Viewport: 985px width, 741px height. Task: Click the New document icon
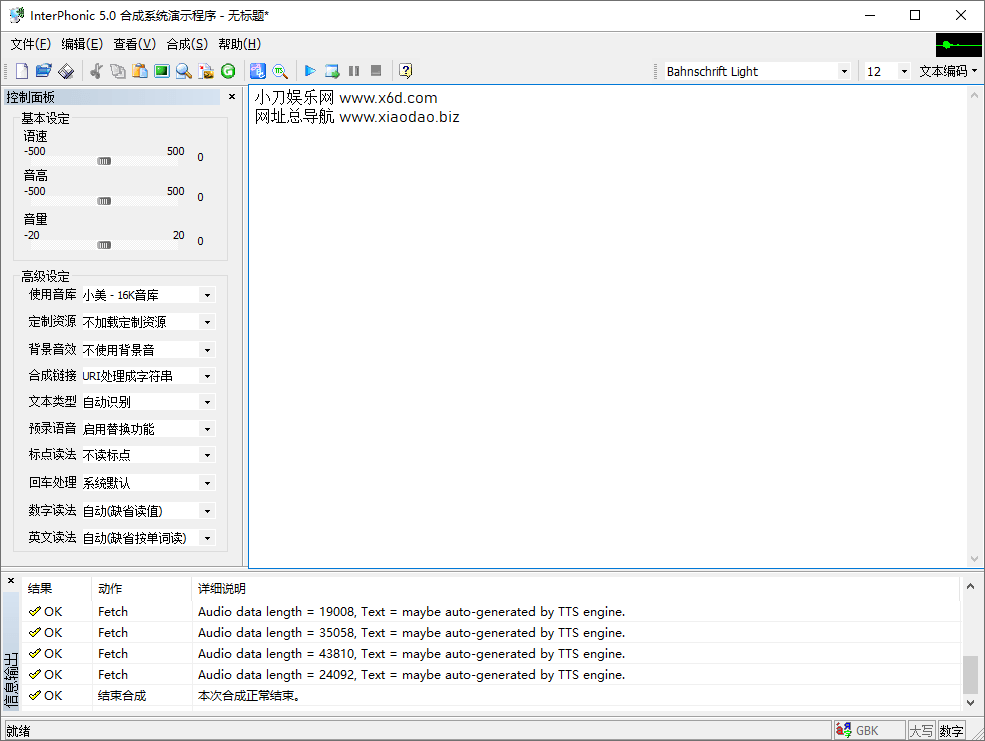[21, 71]
